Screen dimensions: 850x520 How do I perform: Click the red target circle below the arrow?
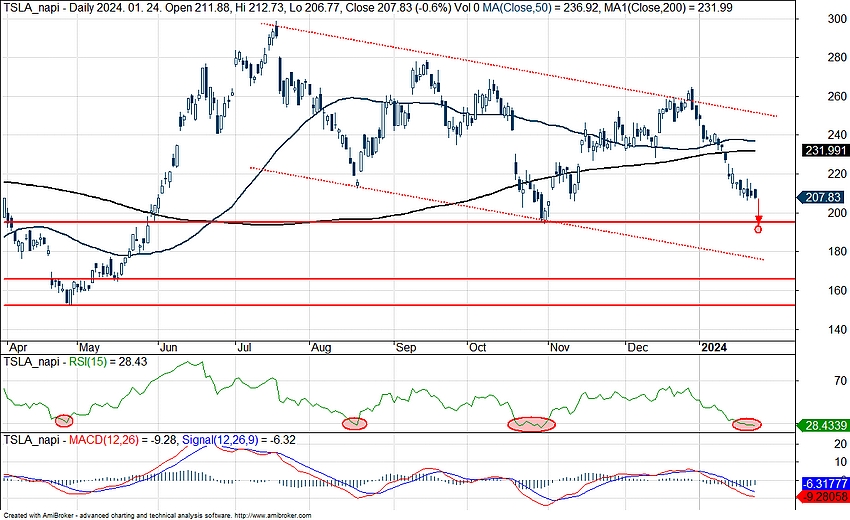tap(758, 230)
